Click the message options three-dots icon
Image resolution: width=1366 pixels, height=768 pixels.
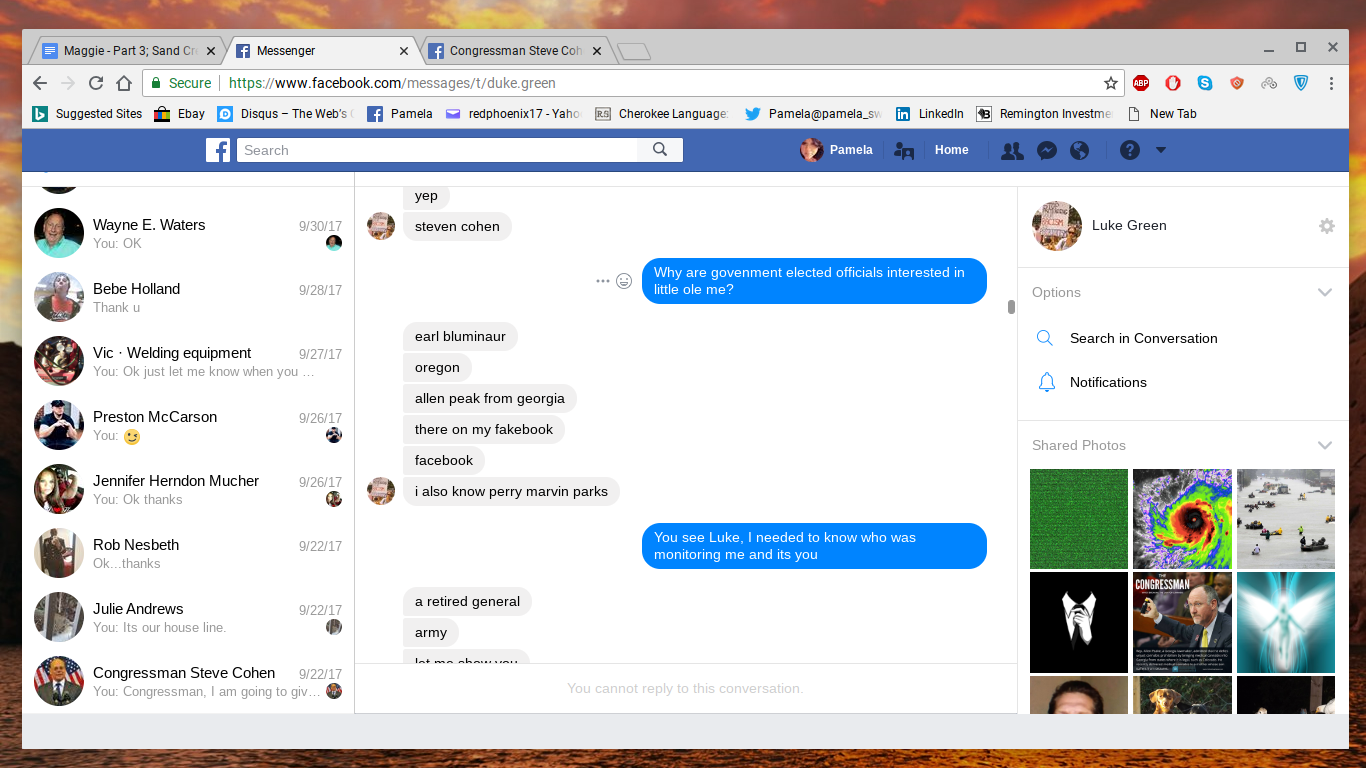point(602,281)
